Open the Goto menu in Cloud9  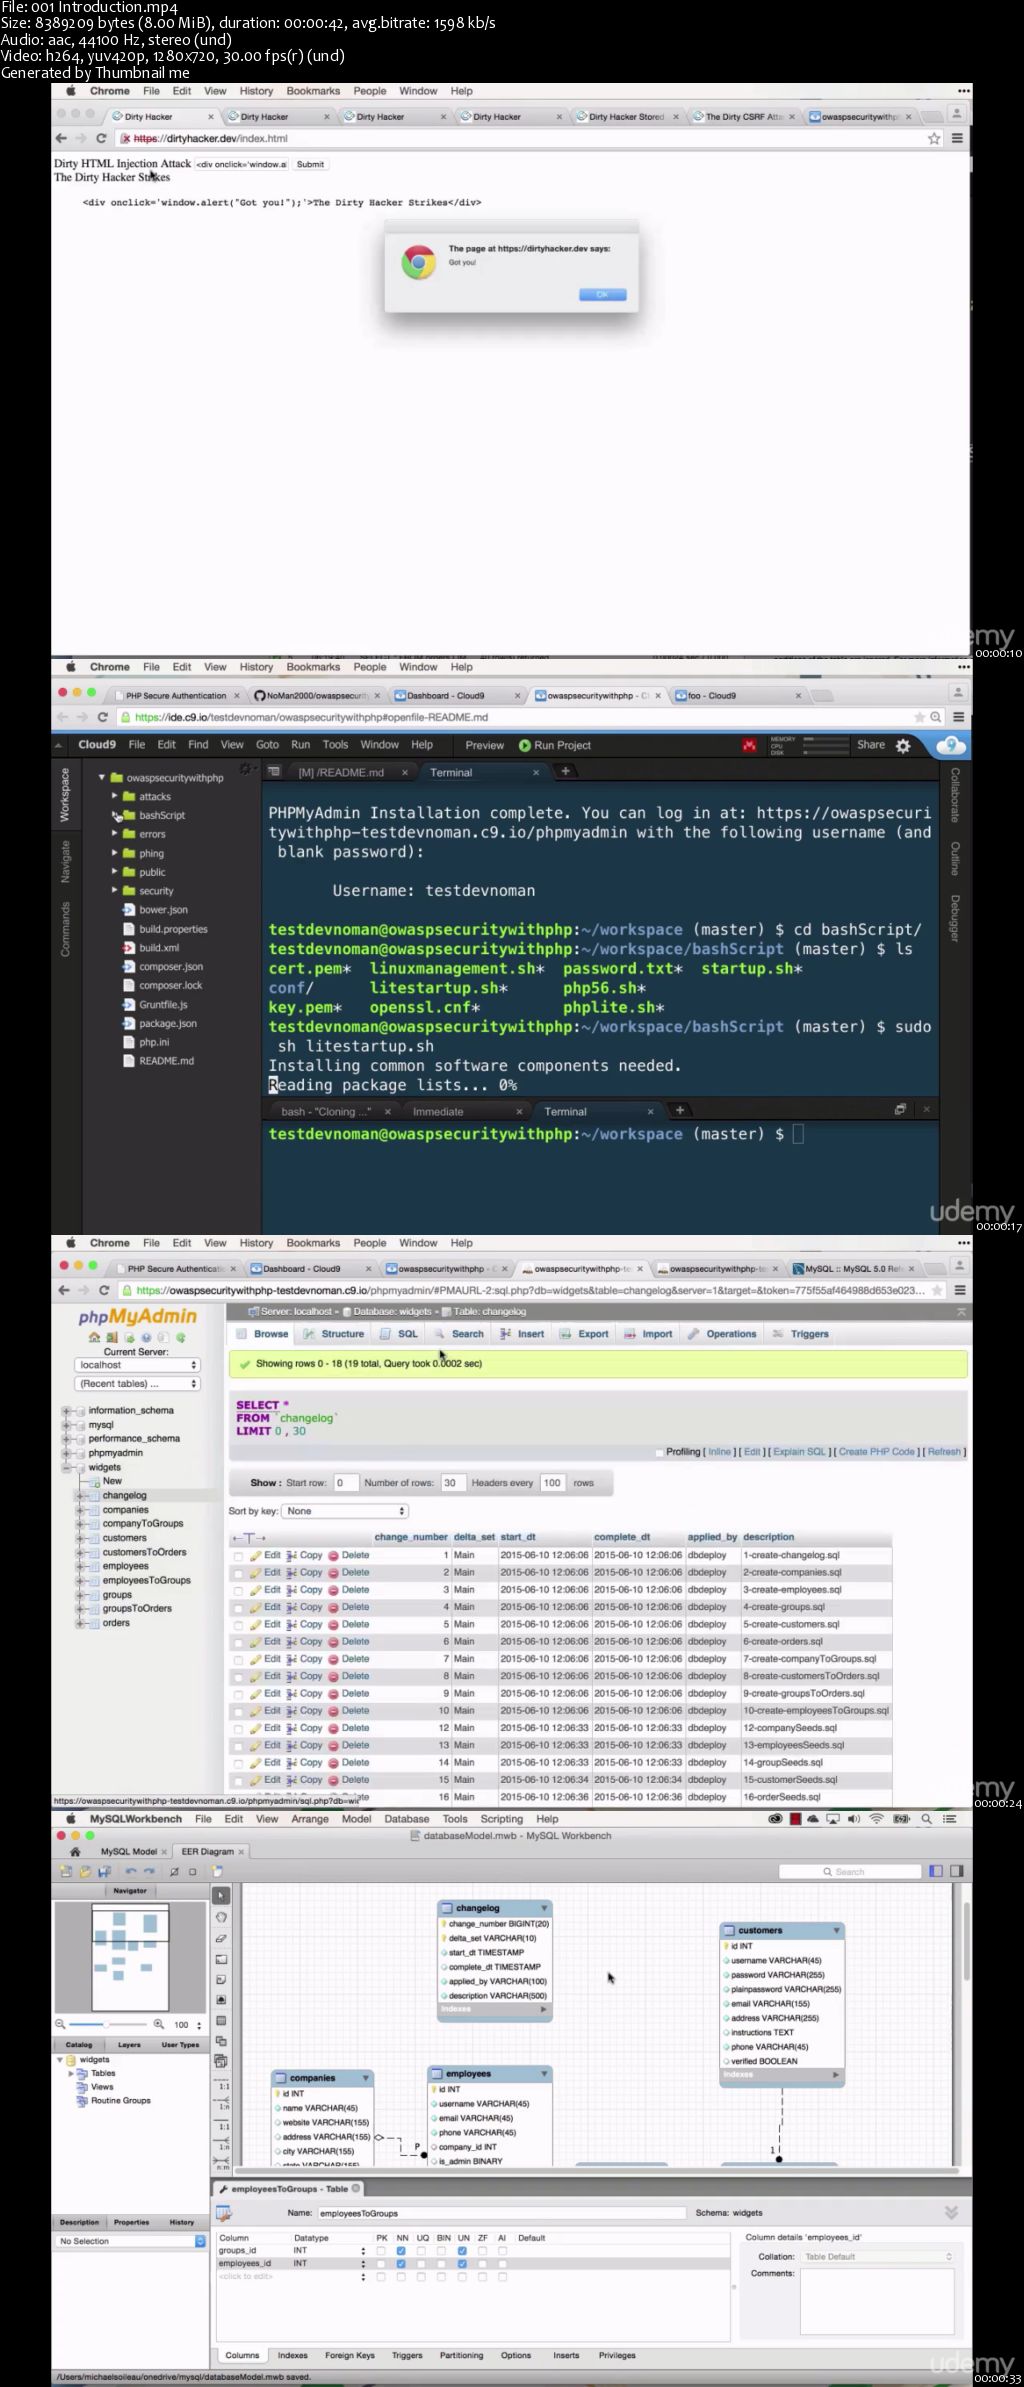pos(267,745)
